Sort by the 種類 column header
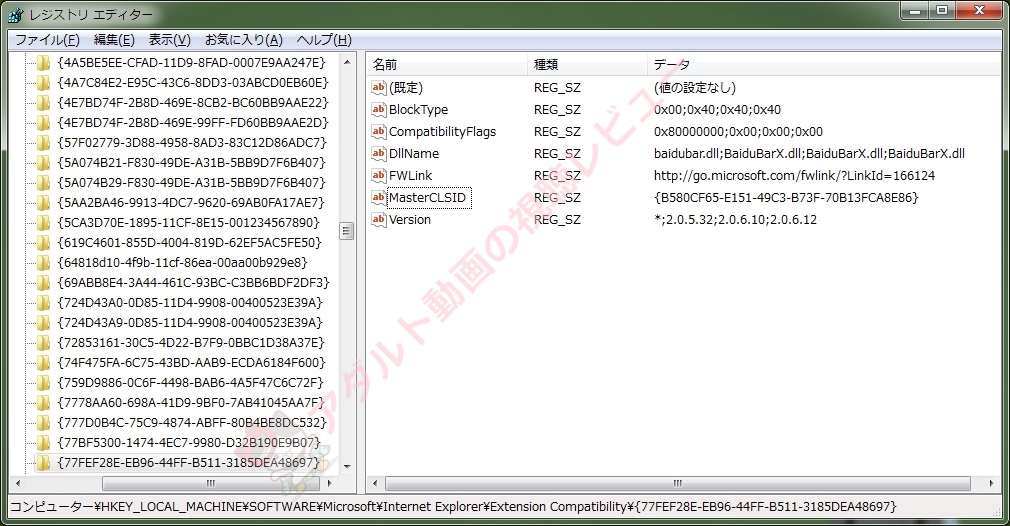Image resolution: width=1010 pixels, height=526 pixels. (x=587, y=64)
